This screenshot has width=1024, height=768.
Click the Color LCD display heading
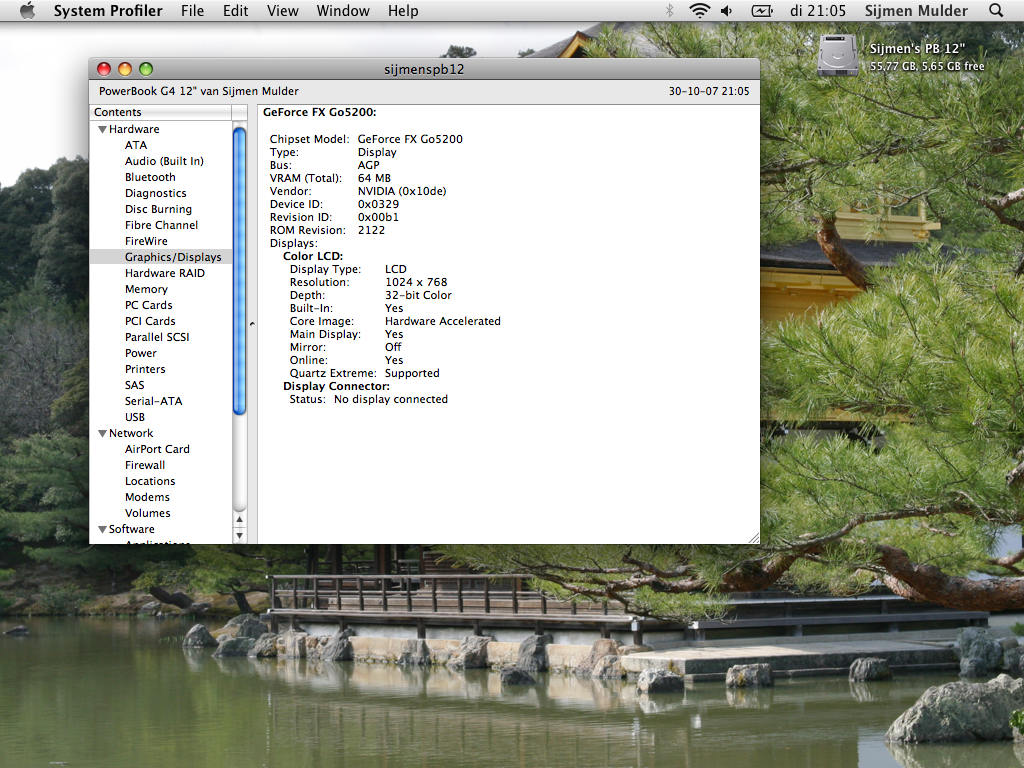coord(313,256)
